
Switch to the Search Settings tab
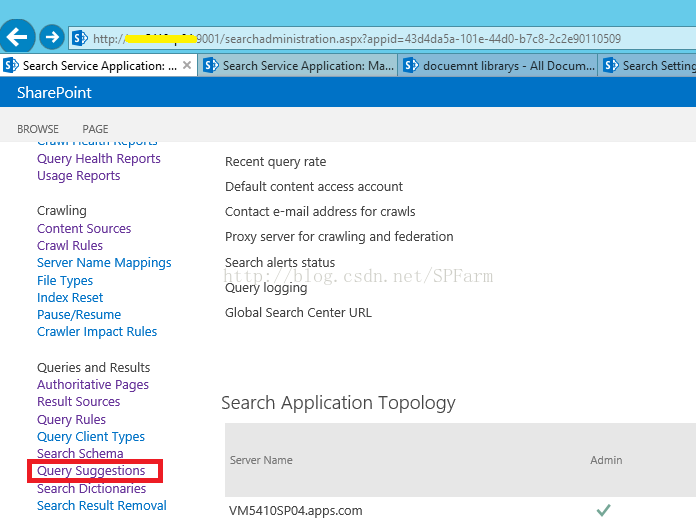pyautogui.click(x=648, y=66)
